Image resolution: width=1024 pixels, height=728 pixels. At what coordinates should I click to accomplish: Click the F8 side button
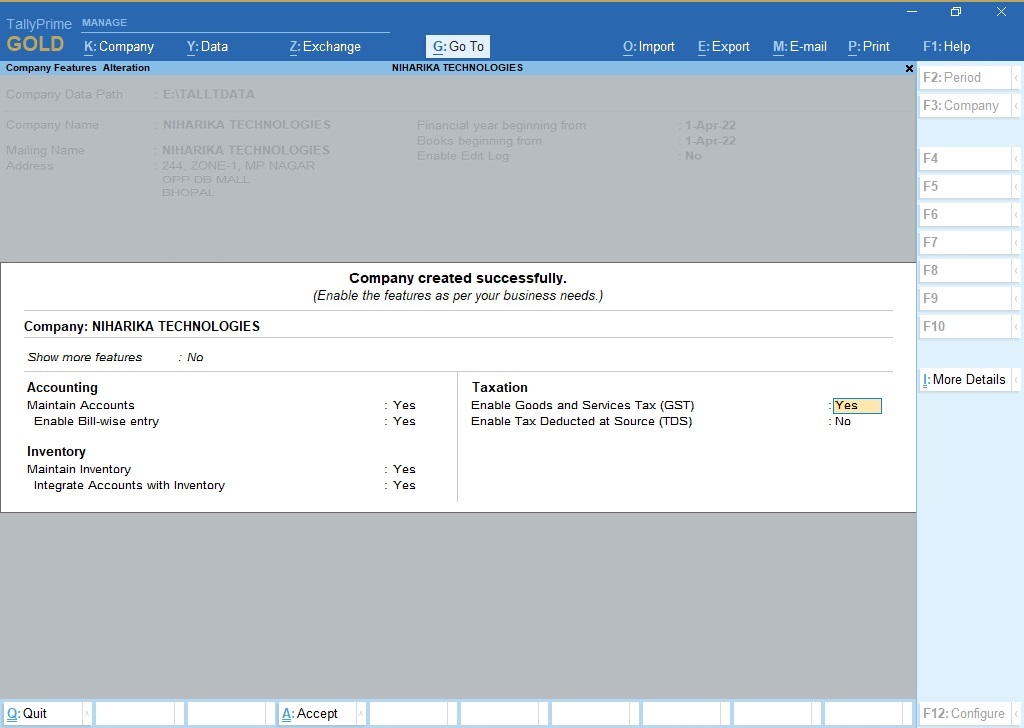tap(965, 271)
